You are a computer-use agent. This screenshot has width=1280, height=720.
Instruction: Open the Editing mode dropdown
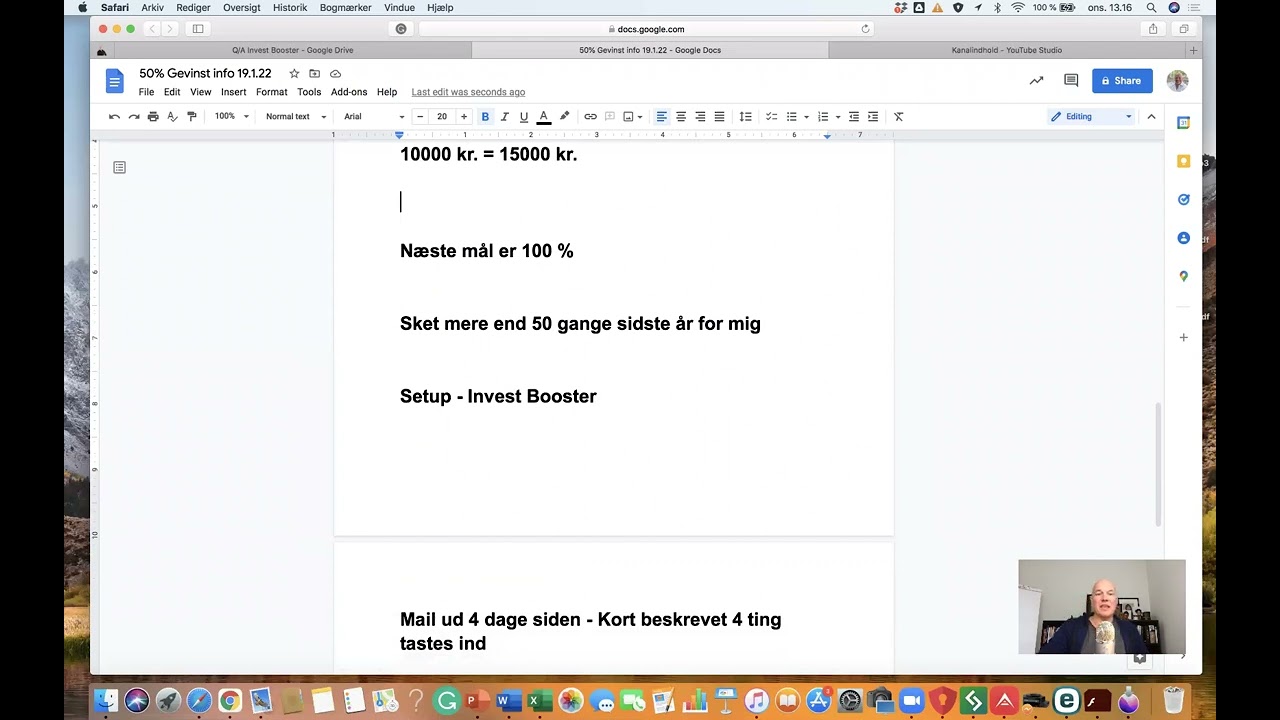1090,117
